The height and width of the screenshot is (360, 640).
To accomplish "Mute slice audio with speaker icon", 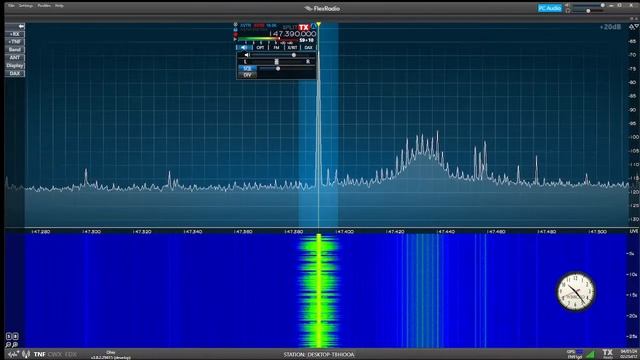I will coord(246,55).
